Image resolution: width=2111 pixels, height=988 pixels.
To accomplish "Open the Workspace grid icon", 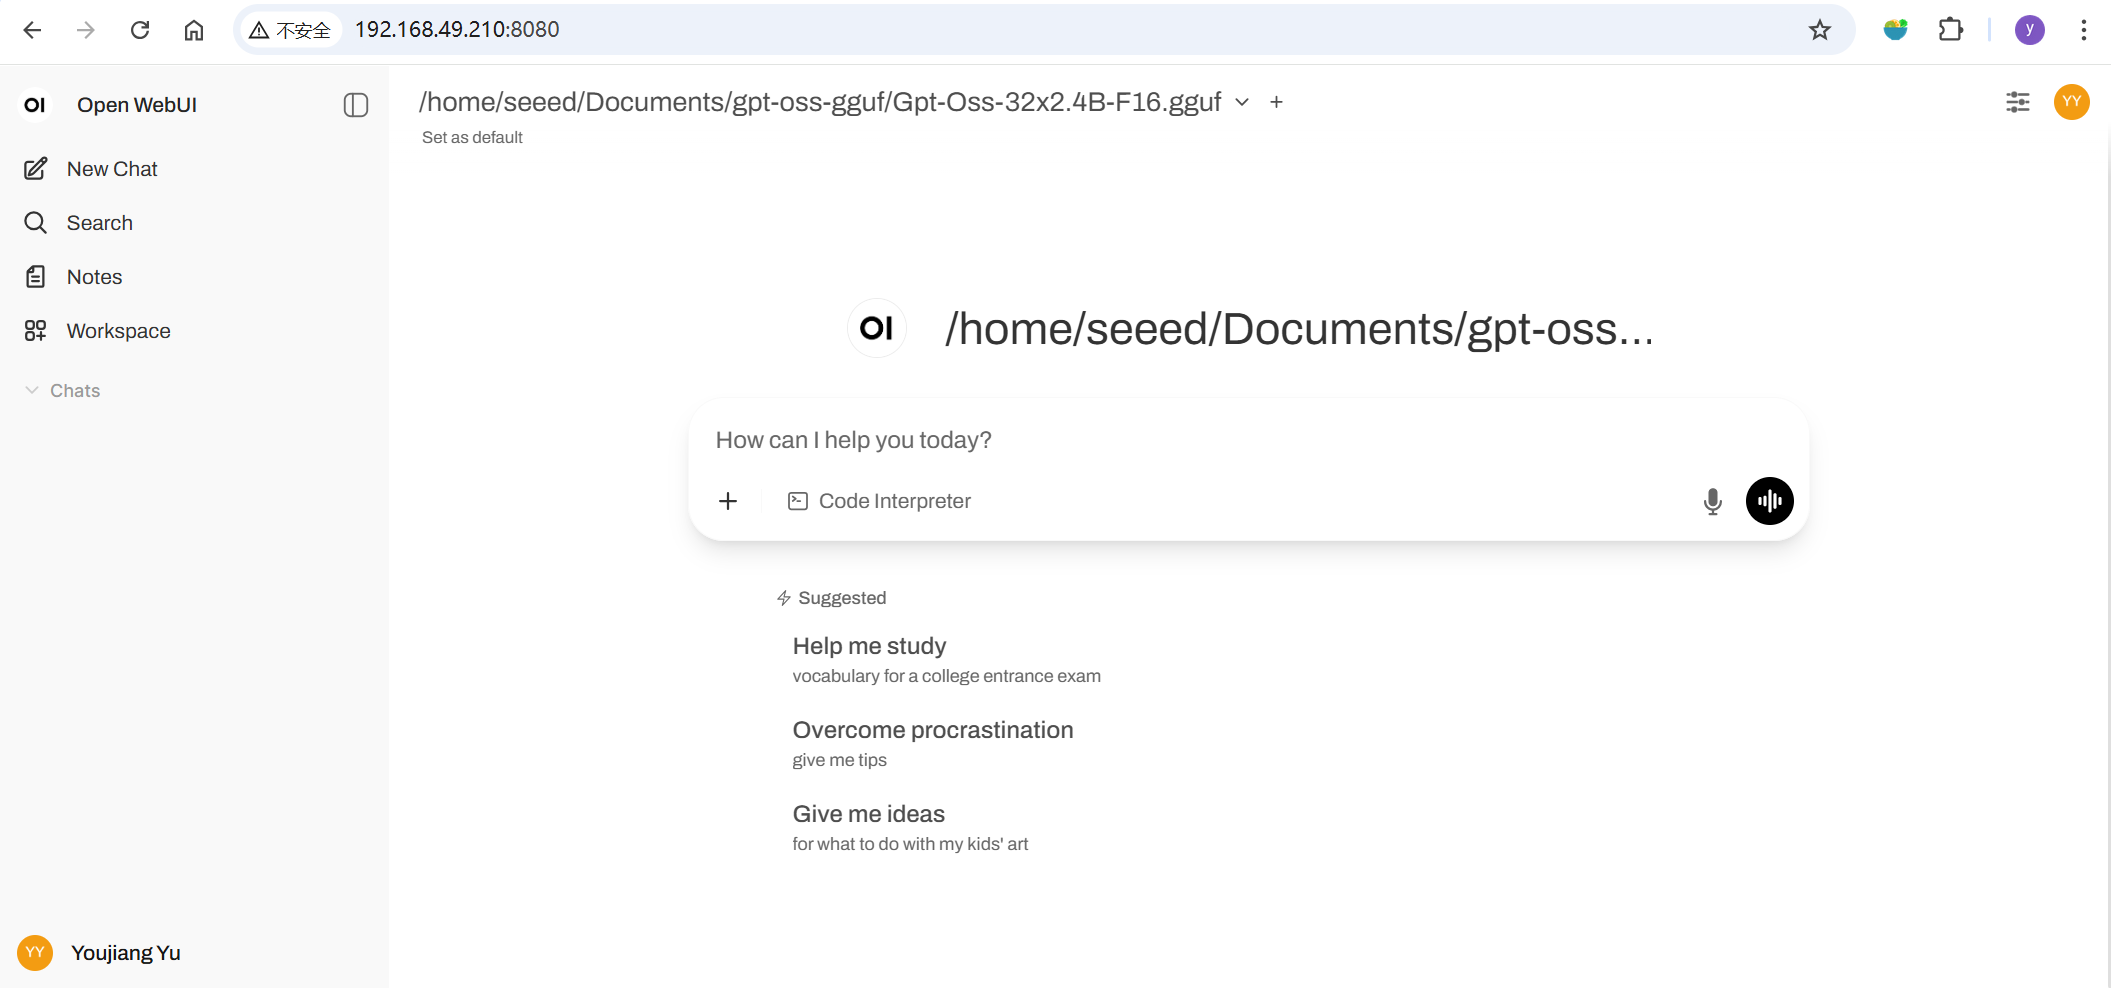I will 36,331.
